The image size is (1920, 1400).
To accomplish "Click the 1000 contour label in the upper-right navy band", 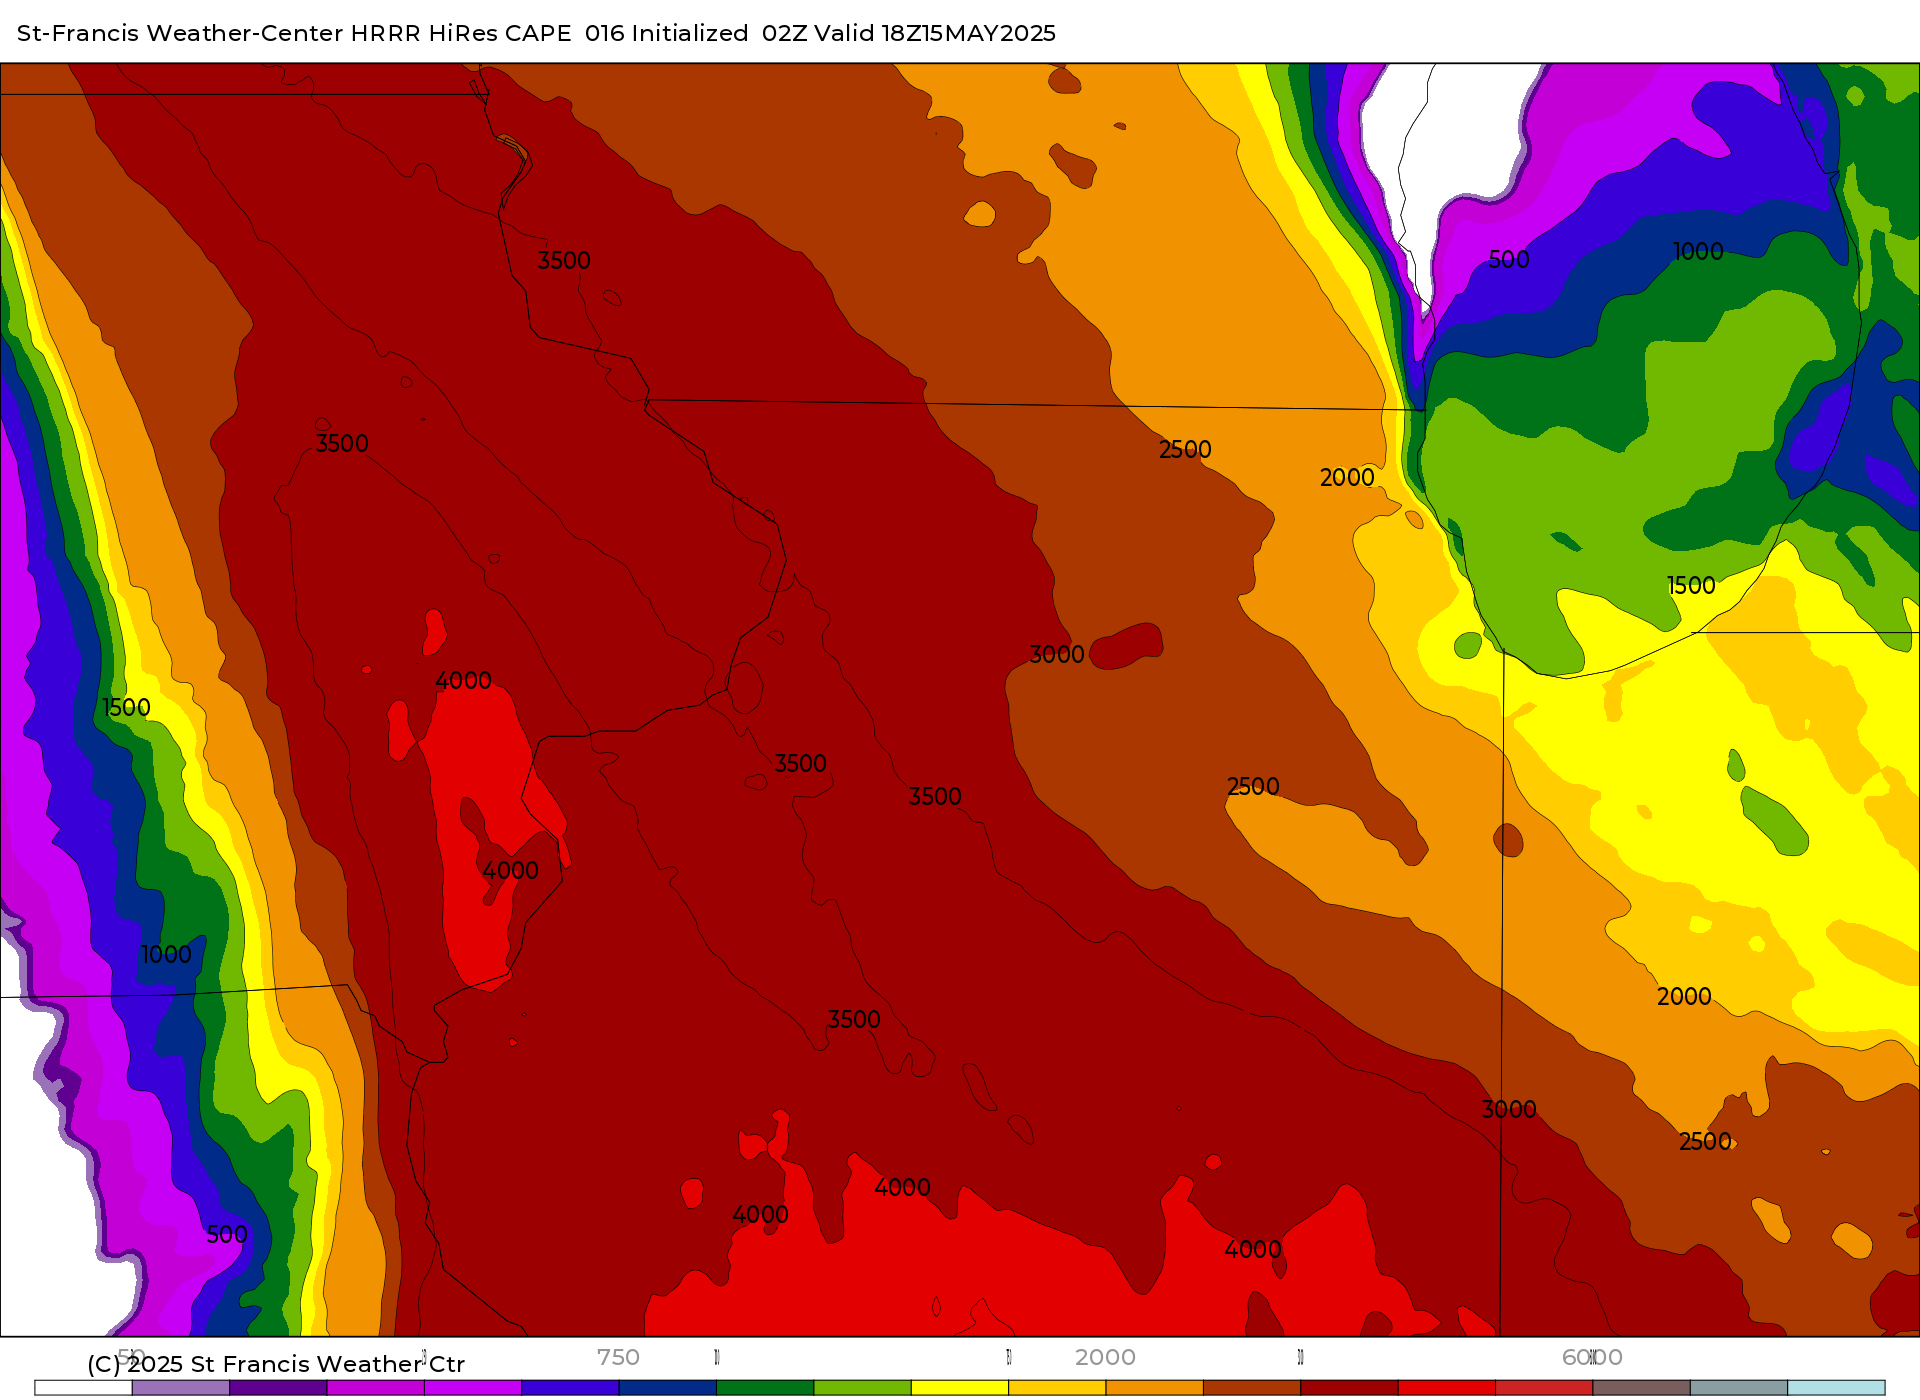I will (1698, 252).
